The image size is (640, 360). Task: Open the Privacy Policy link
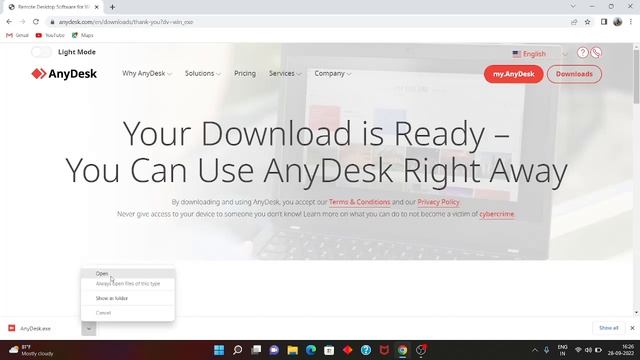pyautogui.click(x=438, y=202)
